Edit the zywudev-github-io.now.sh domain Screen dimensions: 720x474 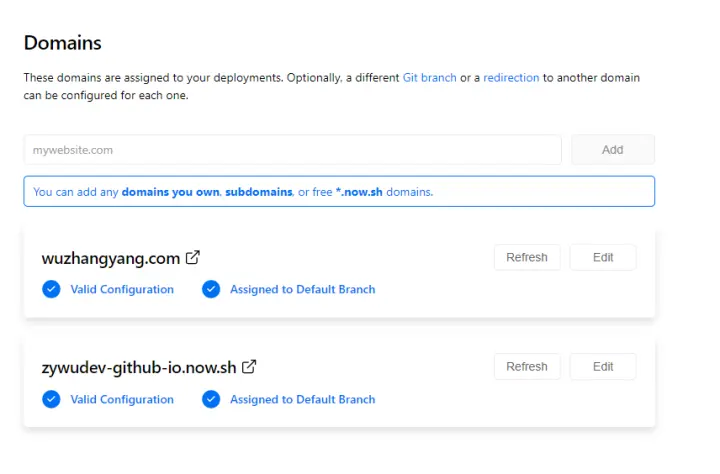[603, 367]
